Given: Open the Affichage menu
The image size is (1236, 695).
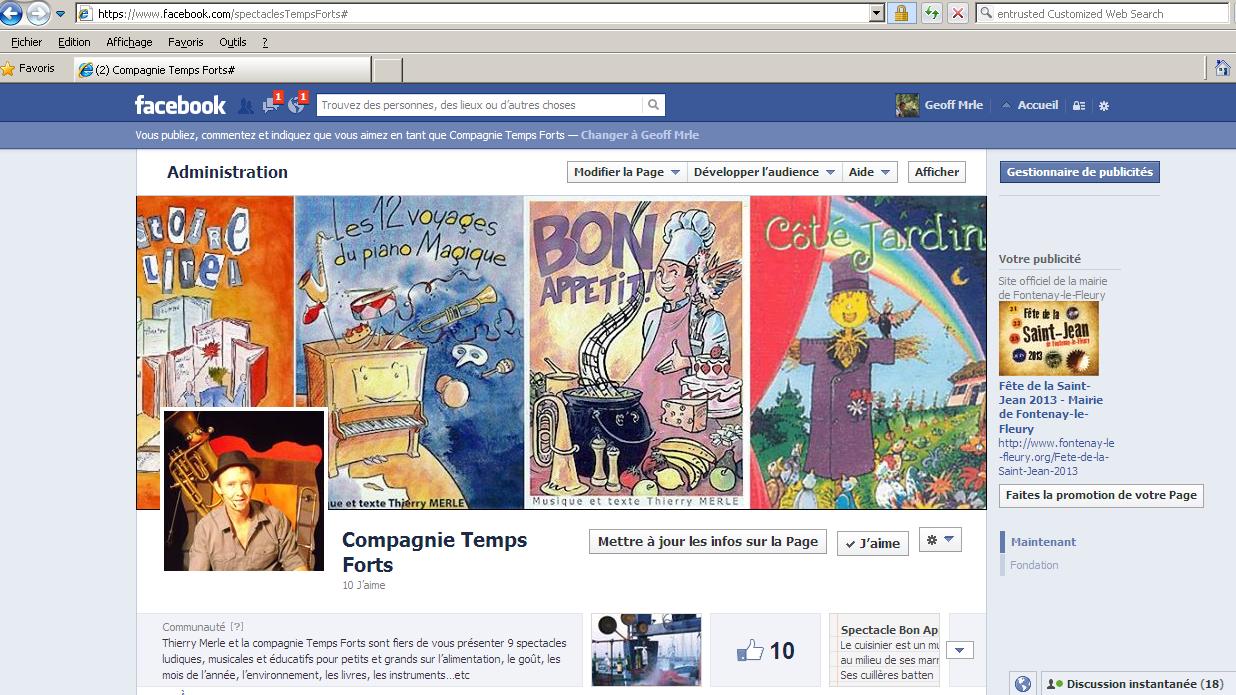Looking at the screenshot, I should click(129, 42).
